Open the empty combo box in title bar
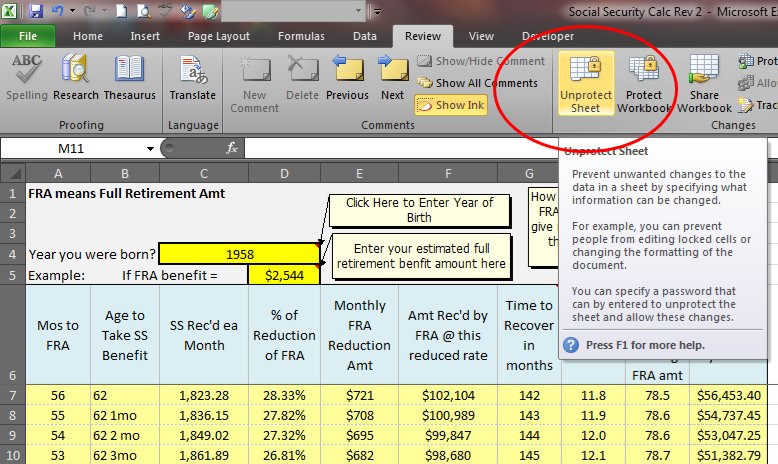Viewport: 778px width, 464px height. (x=294, y=11)
